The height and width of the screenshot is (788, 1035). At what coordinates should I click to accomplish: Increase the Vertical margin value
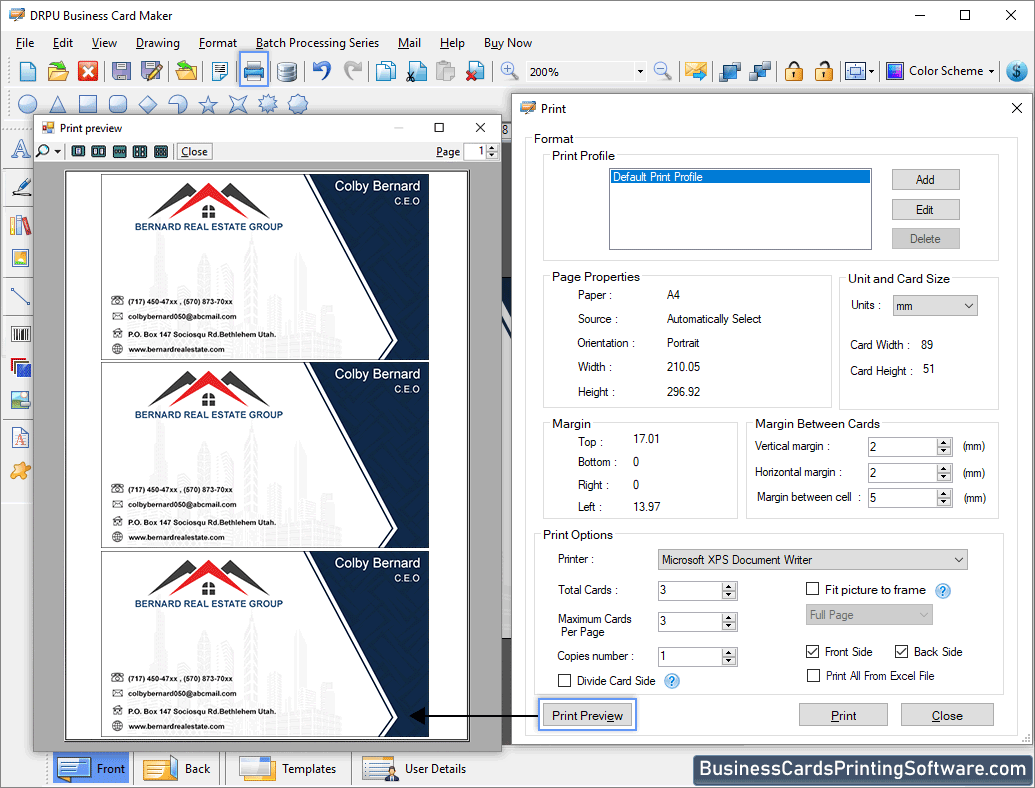(944, 442)
